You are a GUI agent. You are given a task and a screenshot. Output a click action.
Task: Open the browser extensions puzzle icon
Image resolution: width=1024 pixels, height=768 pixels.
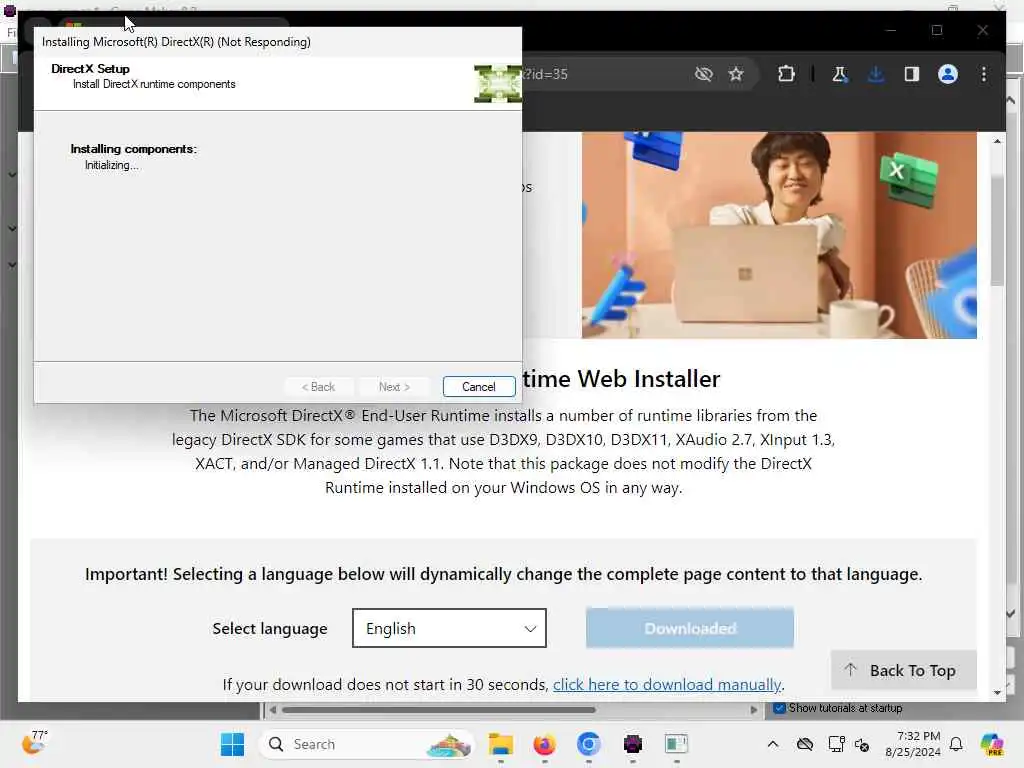(786, 74)
